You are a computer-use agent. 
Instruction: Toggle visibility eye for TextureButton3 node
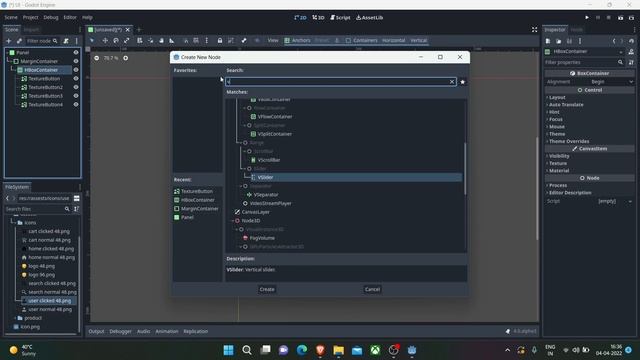(76, 96)
